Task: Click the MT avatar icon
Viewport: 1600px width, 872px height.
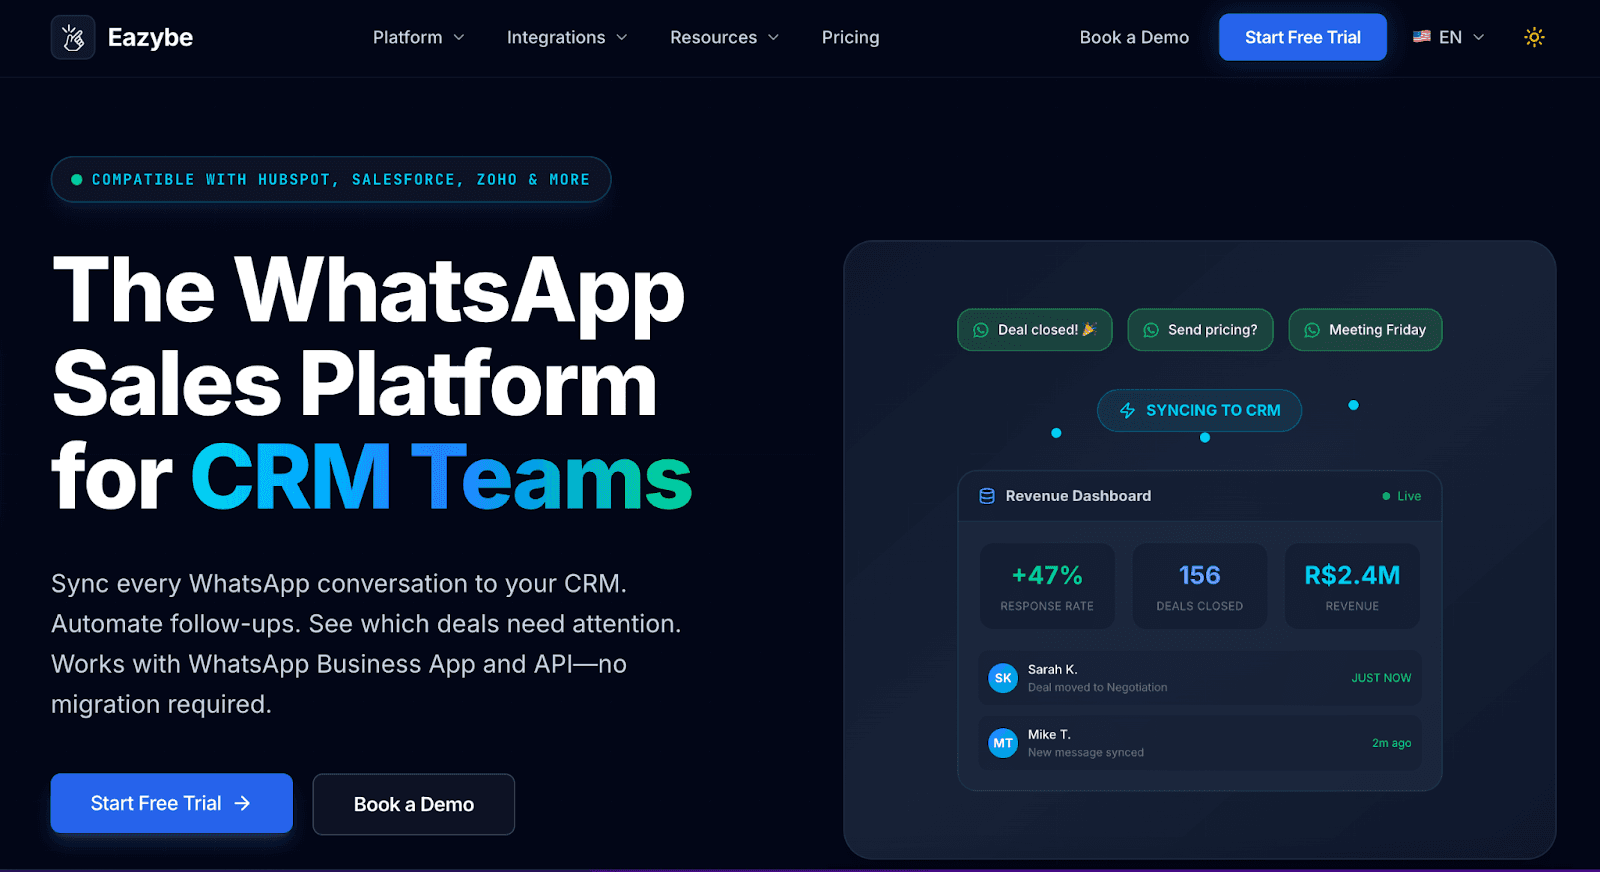Action: (1003, 743)
